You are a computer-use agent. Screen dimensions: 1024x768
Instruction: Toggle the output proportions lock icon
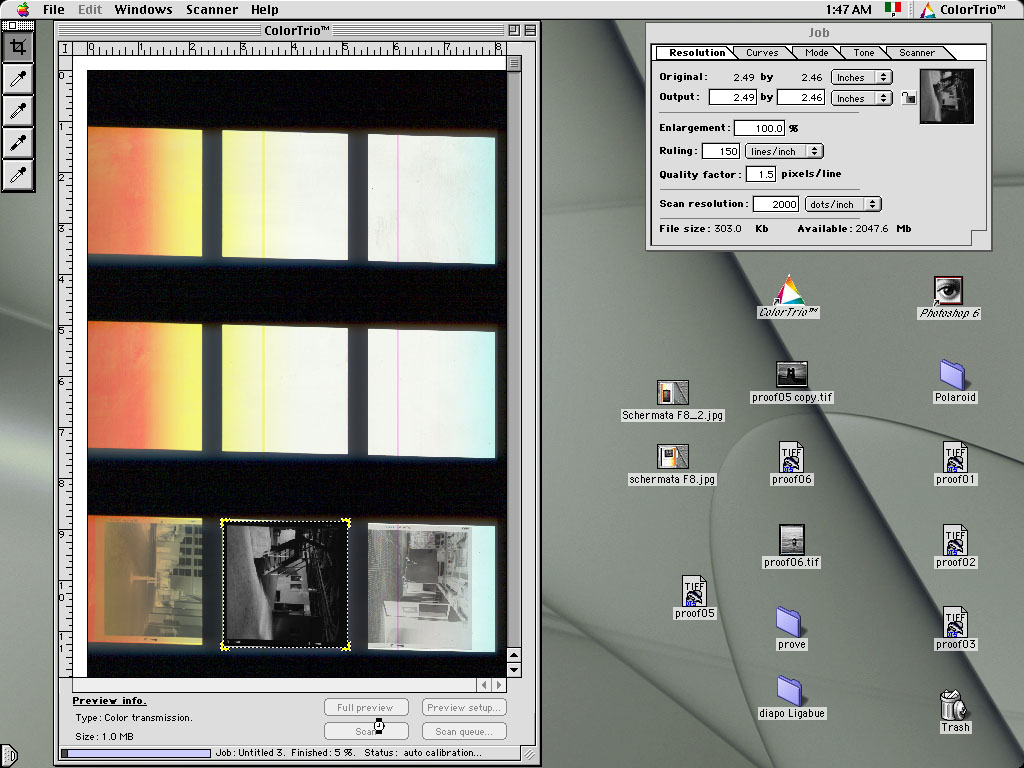907,98
